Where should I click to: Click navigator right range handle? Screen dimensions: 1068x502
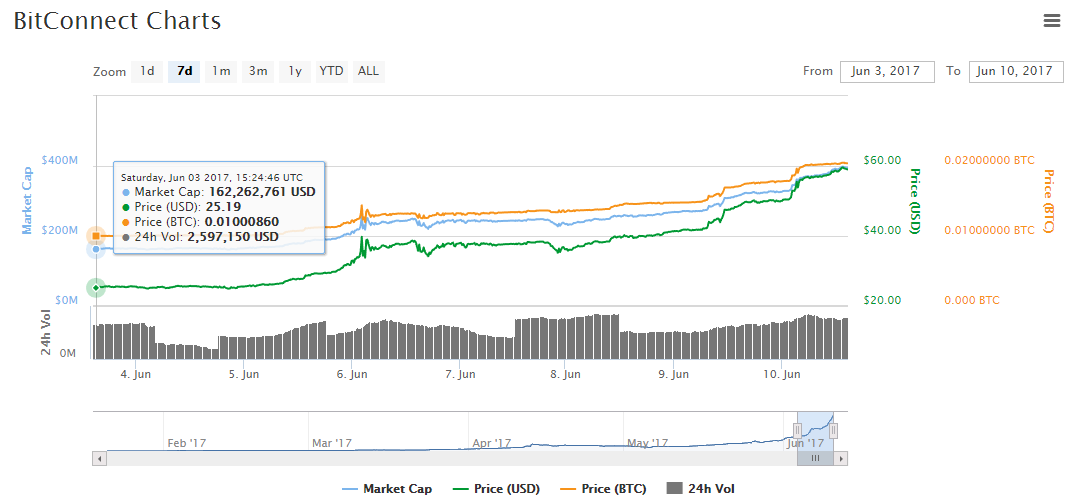pyautogui.click(x=833, y=430)
